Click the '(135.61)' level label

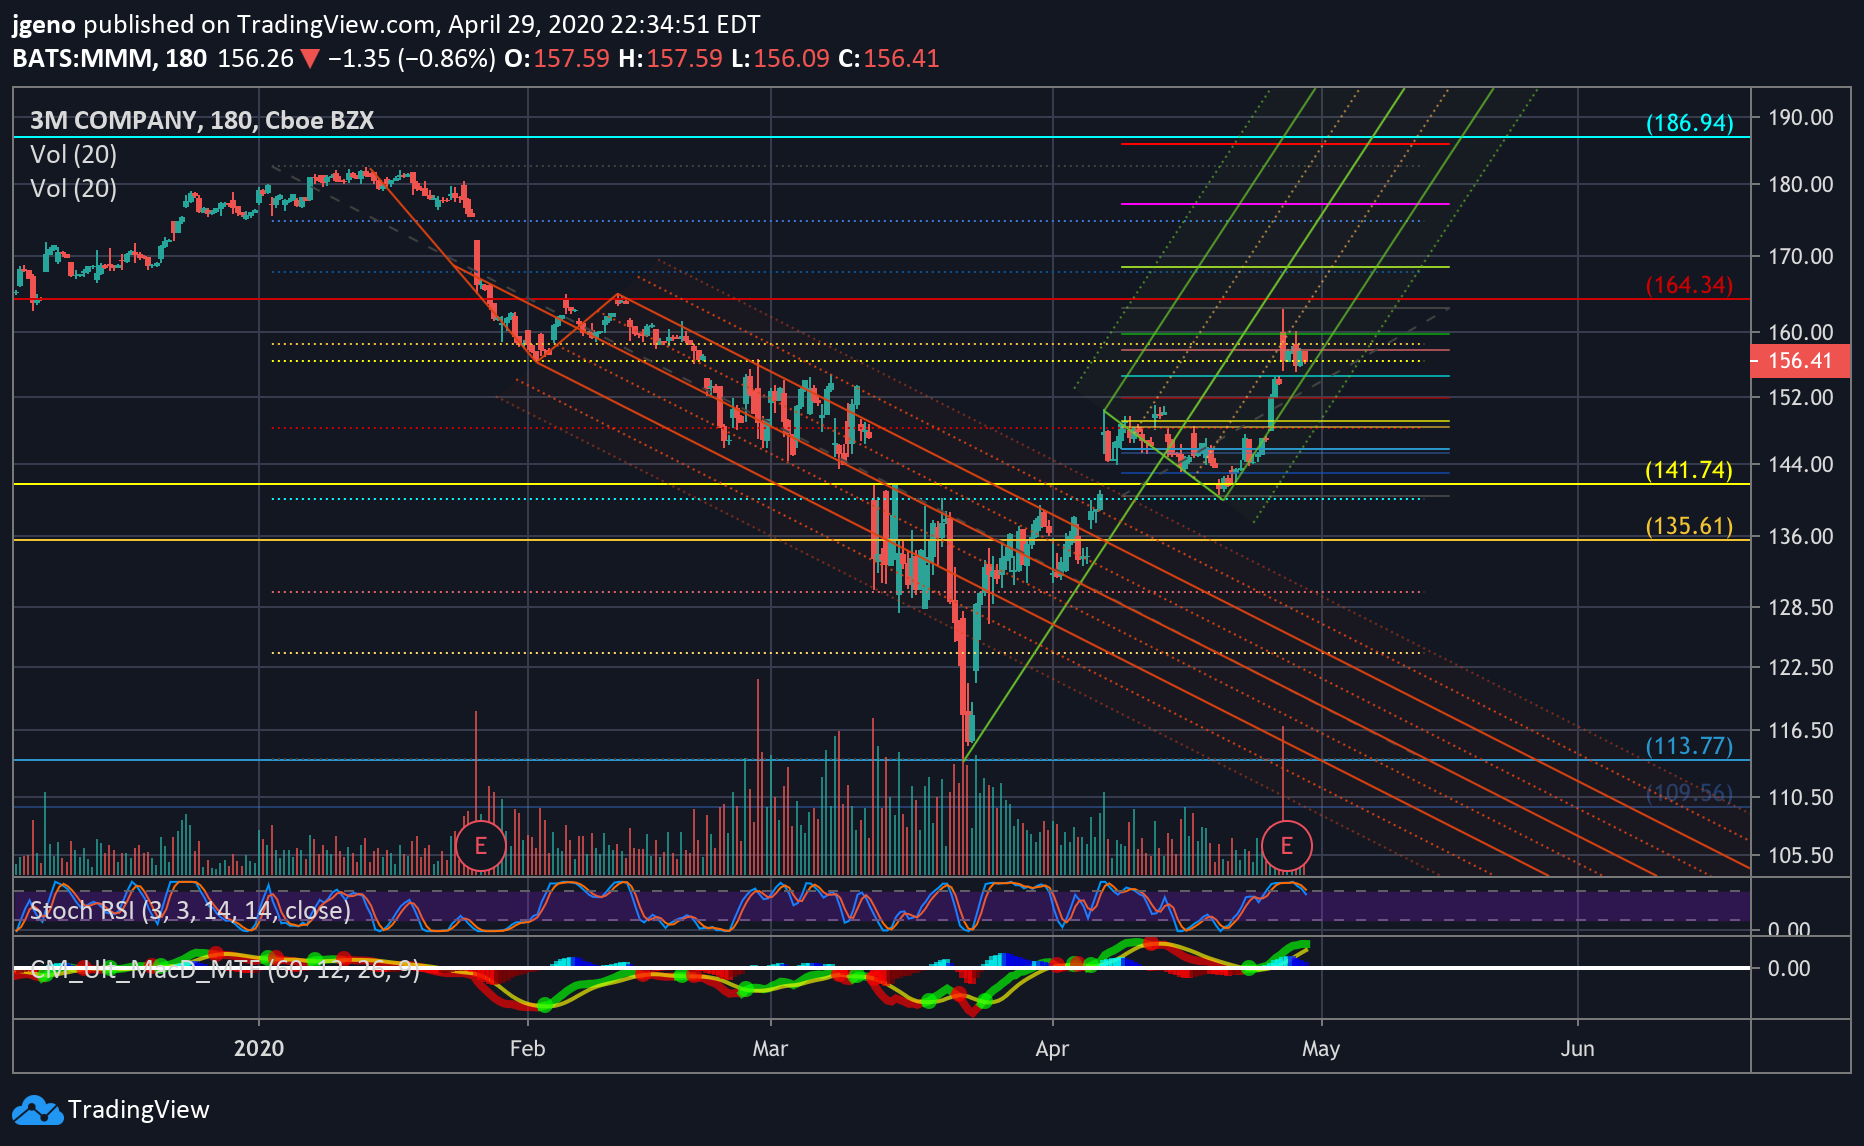click(x=1690, y=526)
